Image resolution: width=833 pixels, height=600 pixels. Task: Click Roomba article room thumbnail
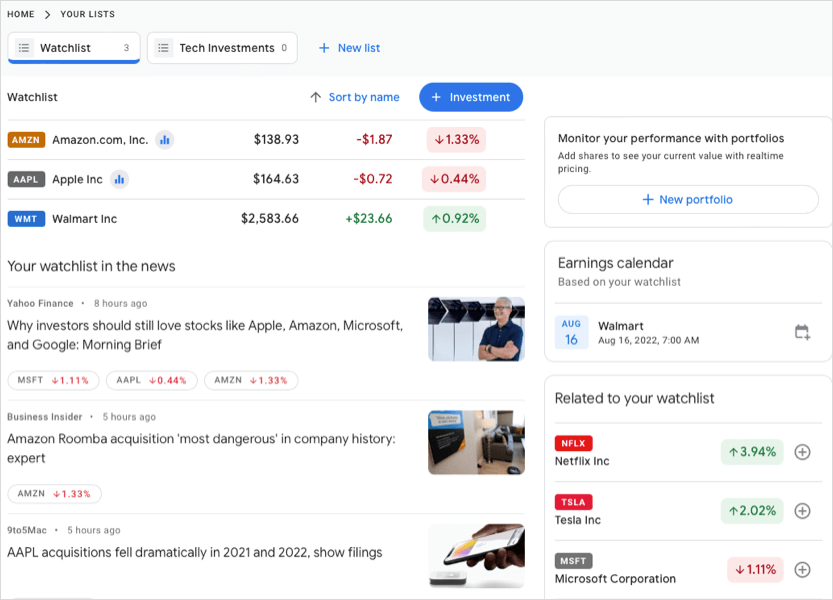coord(476,442)
